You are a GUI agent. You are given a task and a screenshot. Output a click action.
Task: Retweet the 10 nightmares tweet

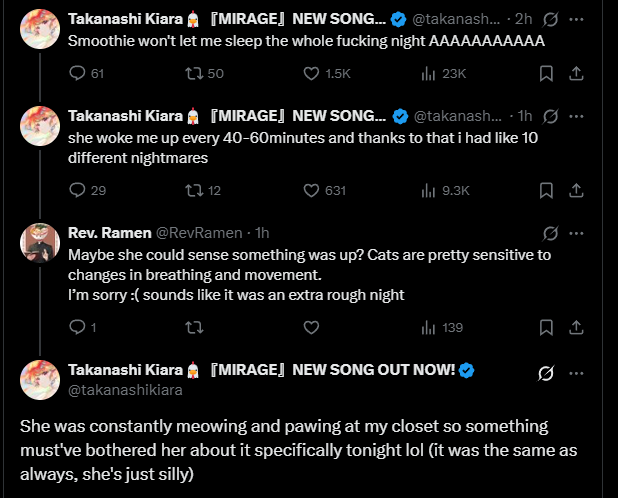[x=195, y=190]
